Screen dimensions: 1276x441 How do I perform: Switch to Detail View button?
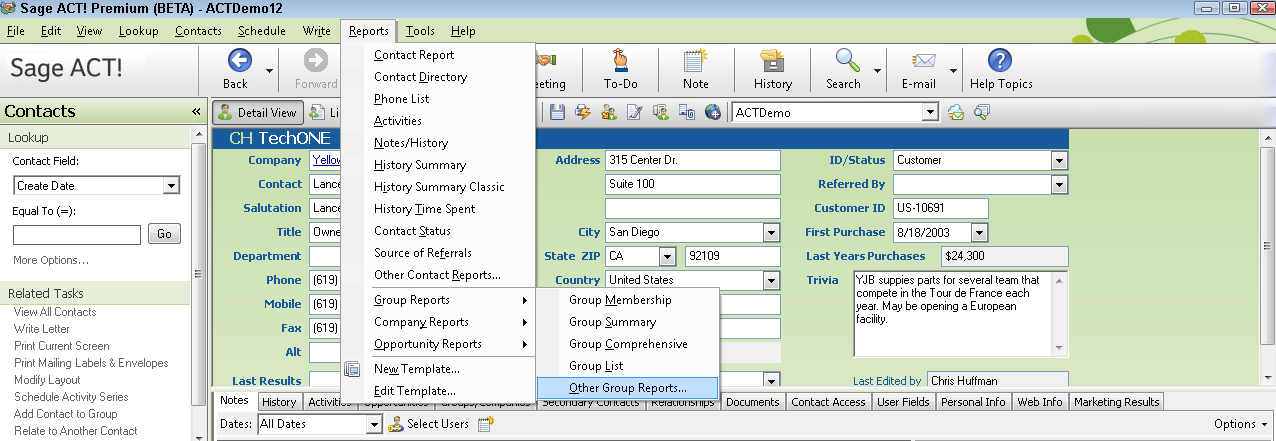pos(257,113)
